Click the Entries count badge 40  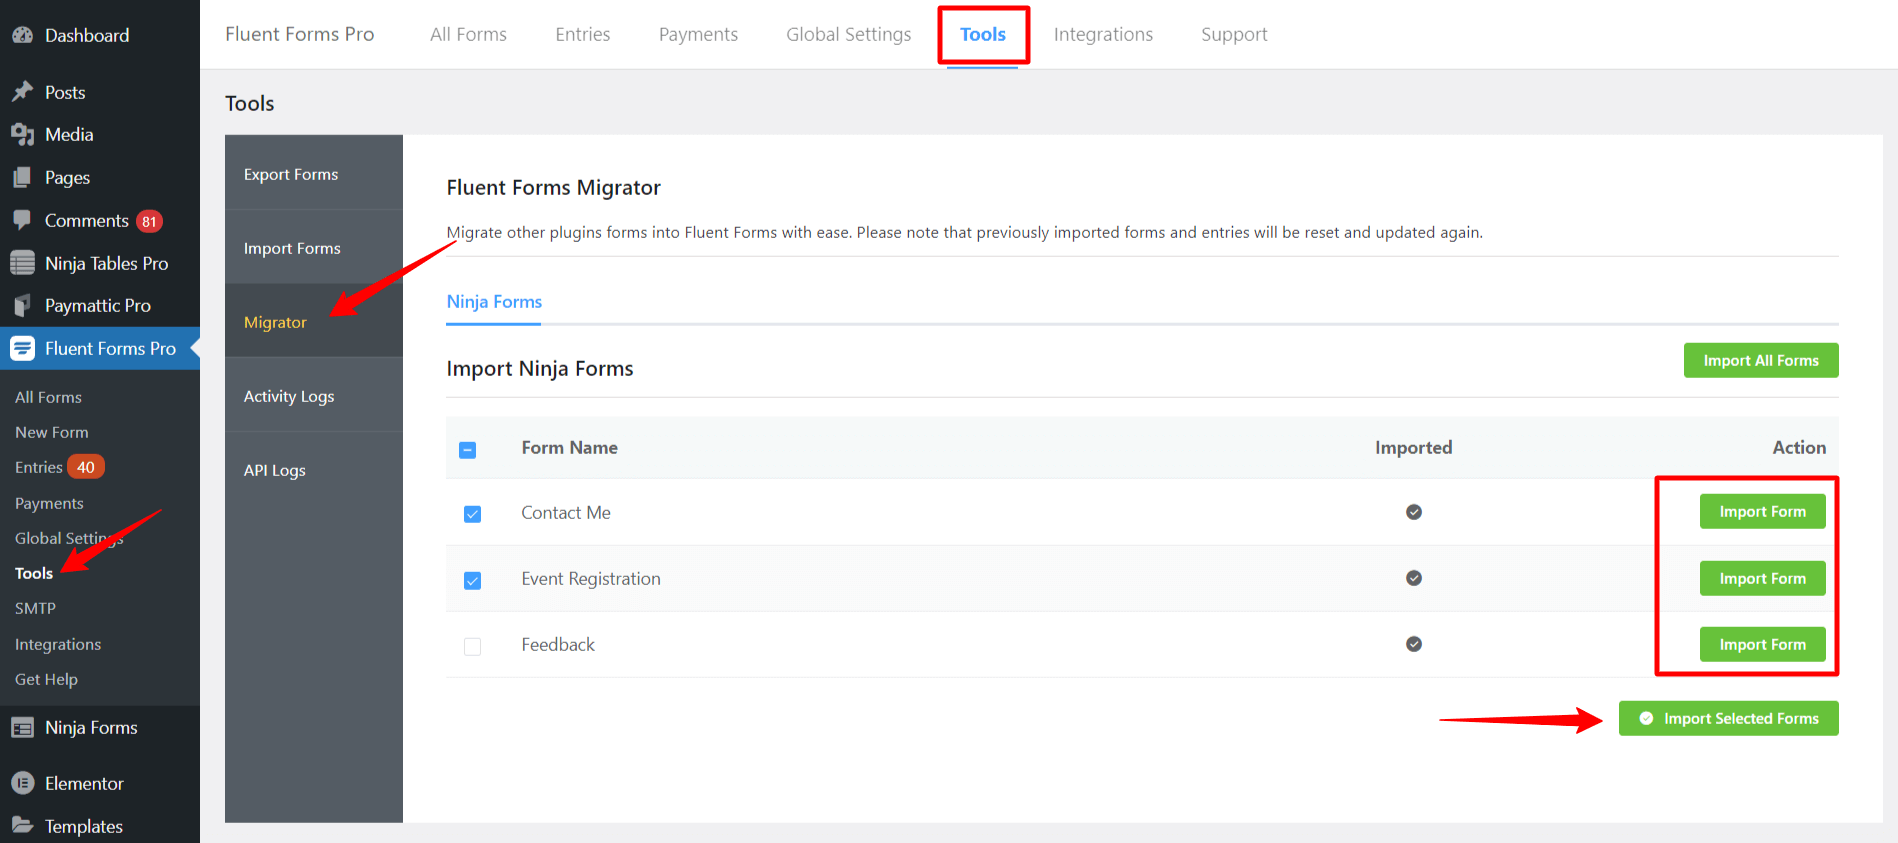click(x=86, y=467)
